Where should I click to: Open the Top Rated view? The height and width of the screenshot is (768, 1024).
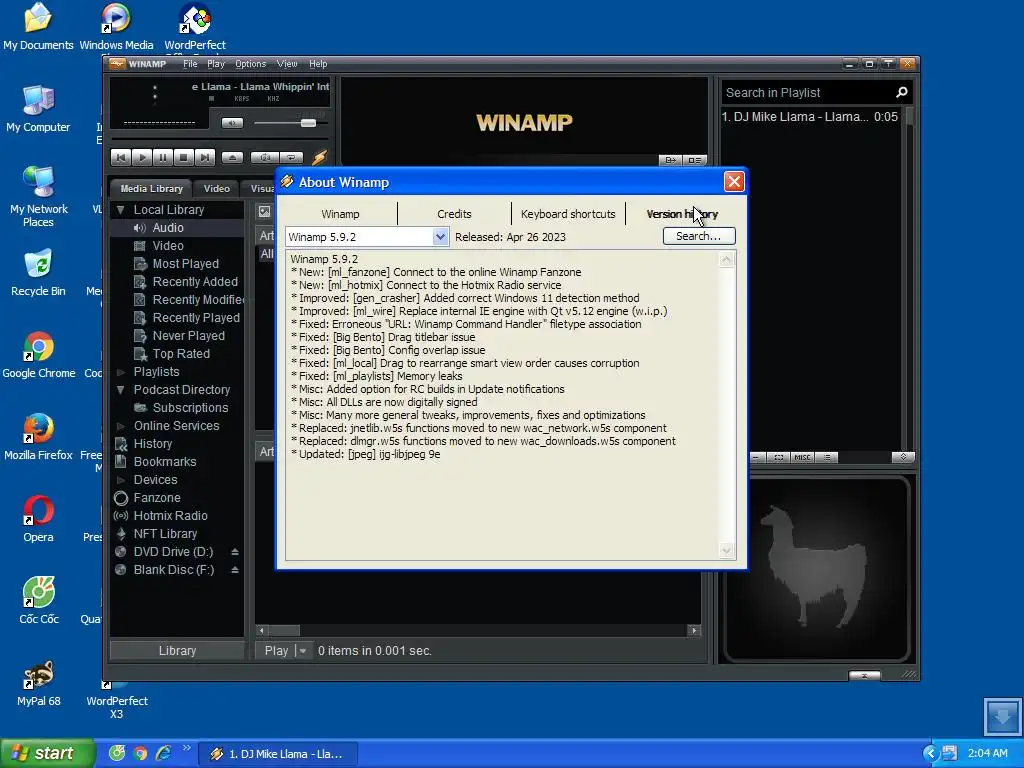click(x=181, y=354)
